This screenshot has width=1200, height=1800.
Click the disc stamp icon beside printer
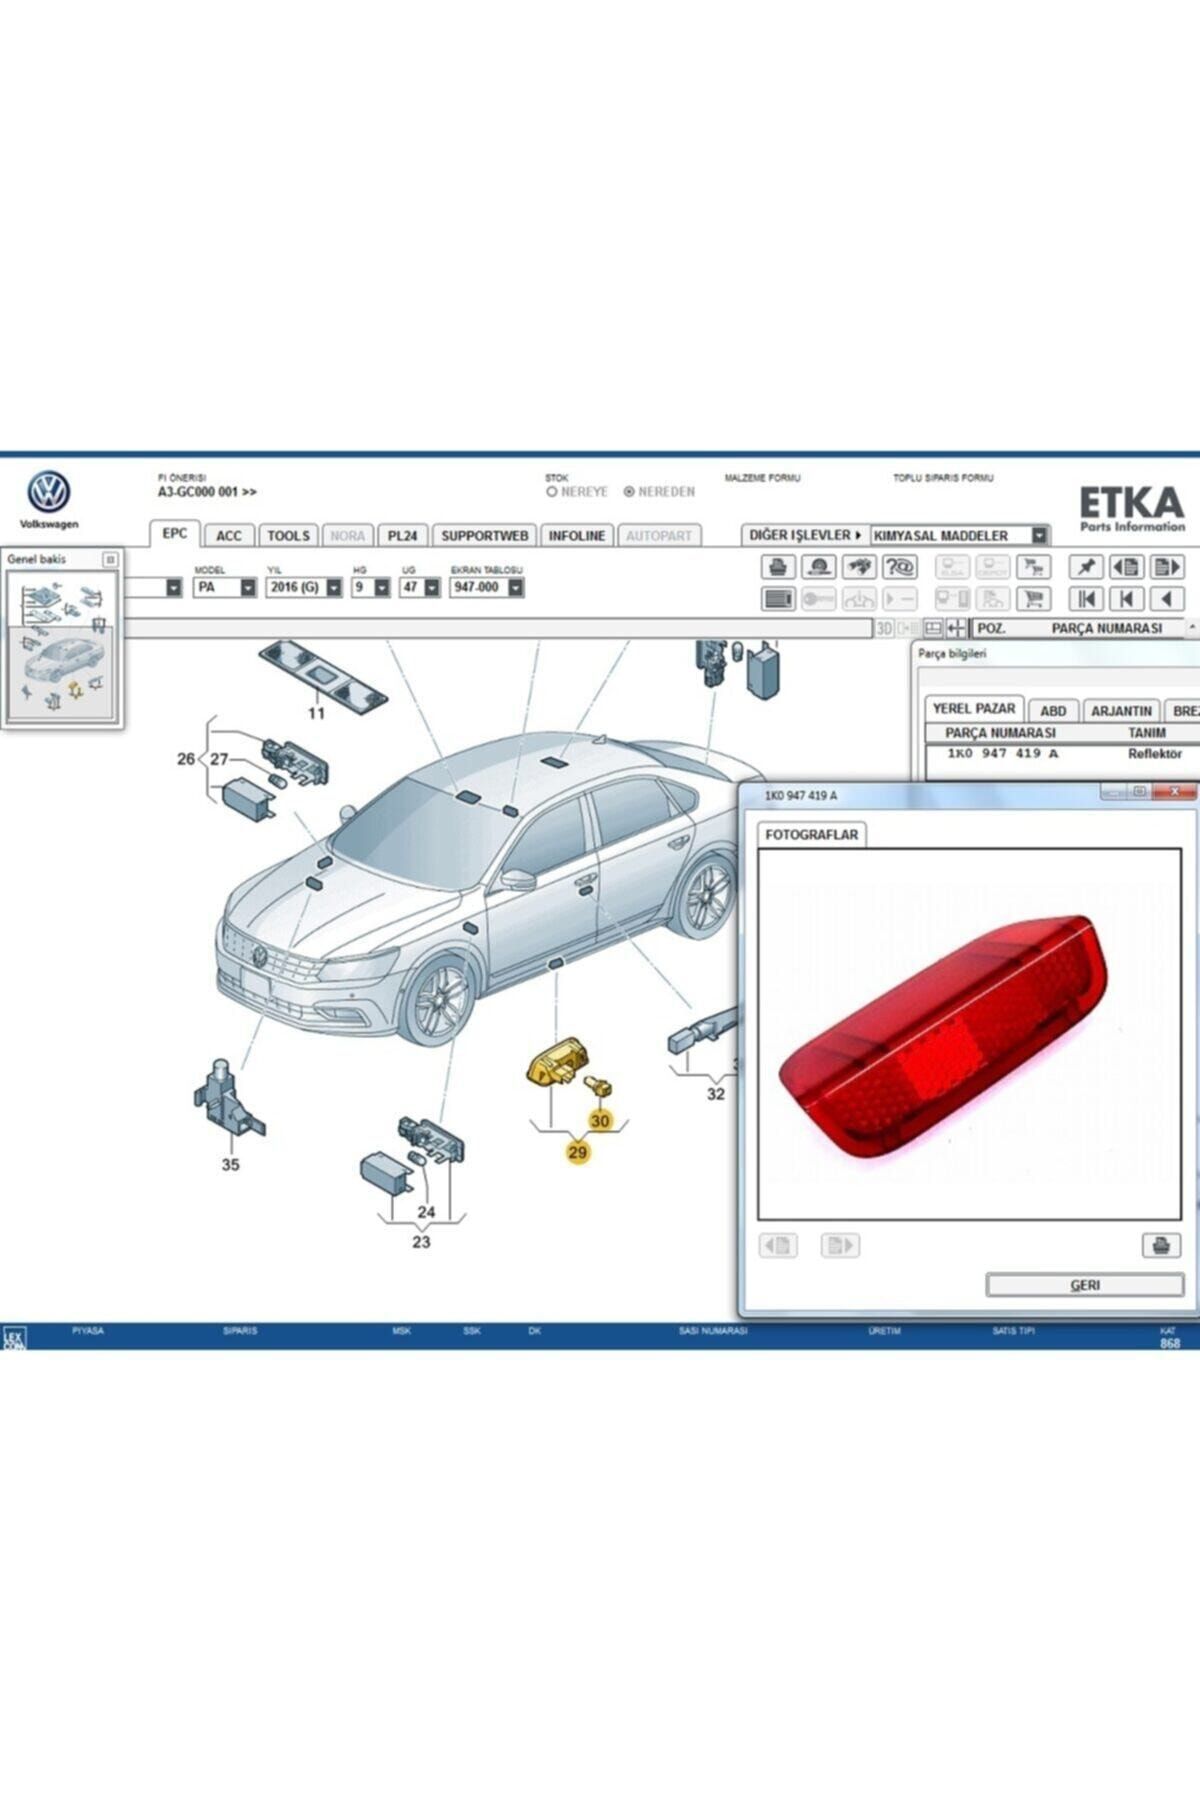(819, 567)
